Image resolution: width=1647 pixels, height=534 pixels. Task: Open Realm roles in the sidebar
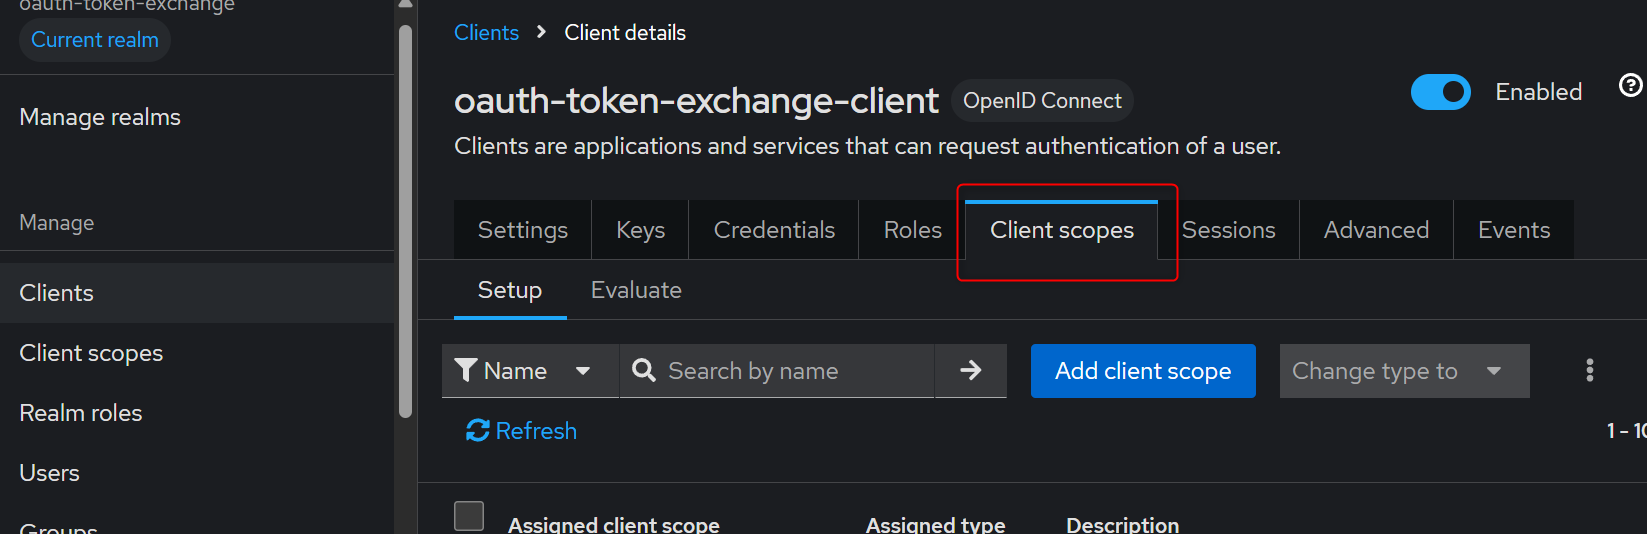point(81,413)
